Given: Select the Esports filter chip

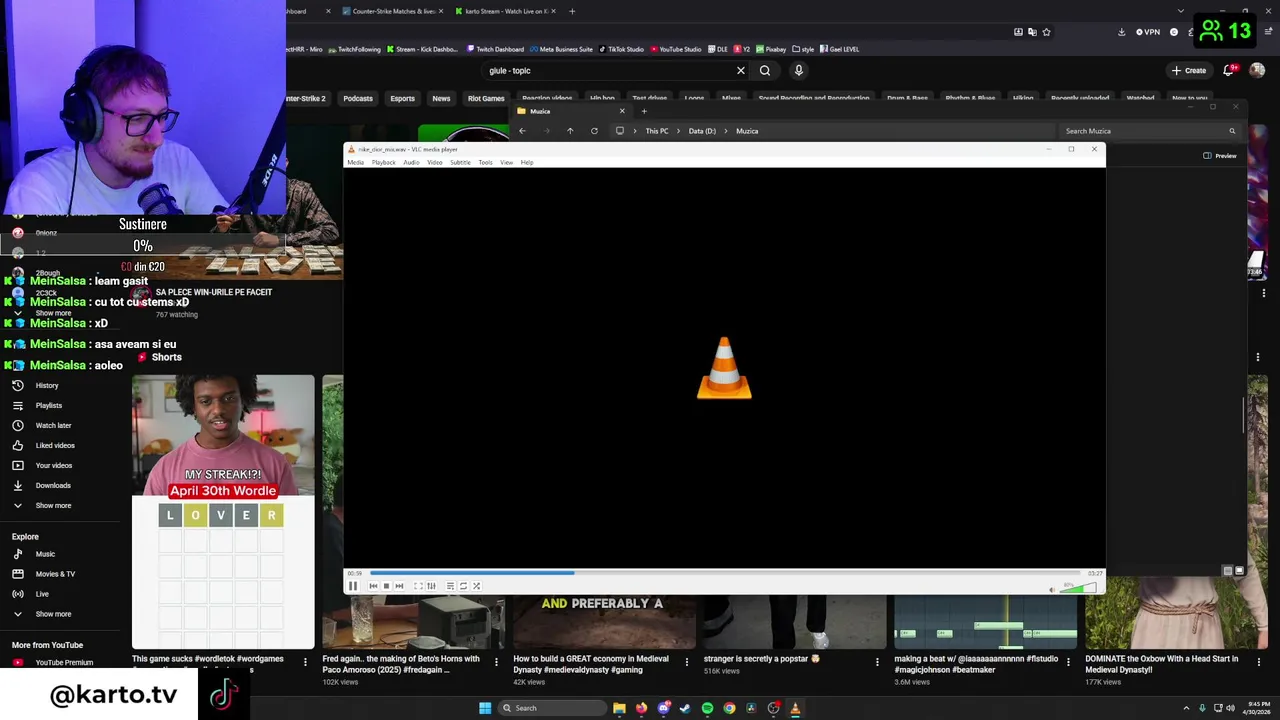Looking at the screenshot, I should (402, 98).
